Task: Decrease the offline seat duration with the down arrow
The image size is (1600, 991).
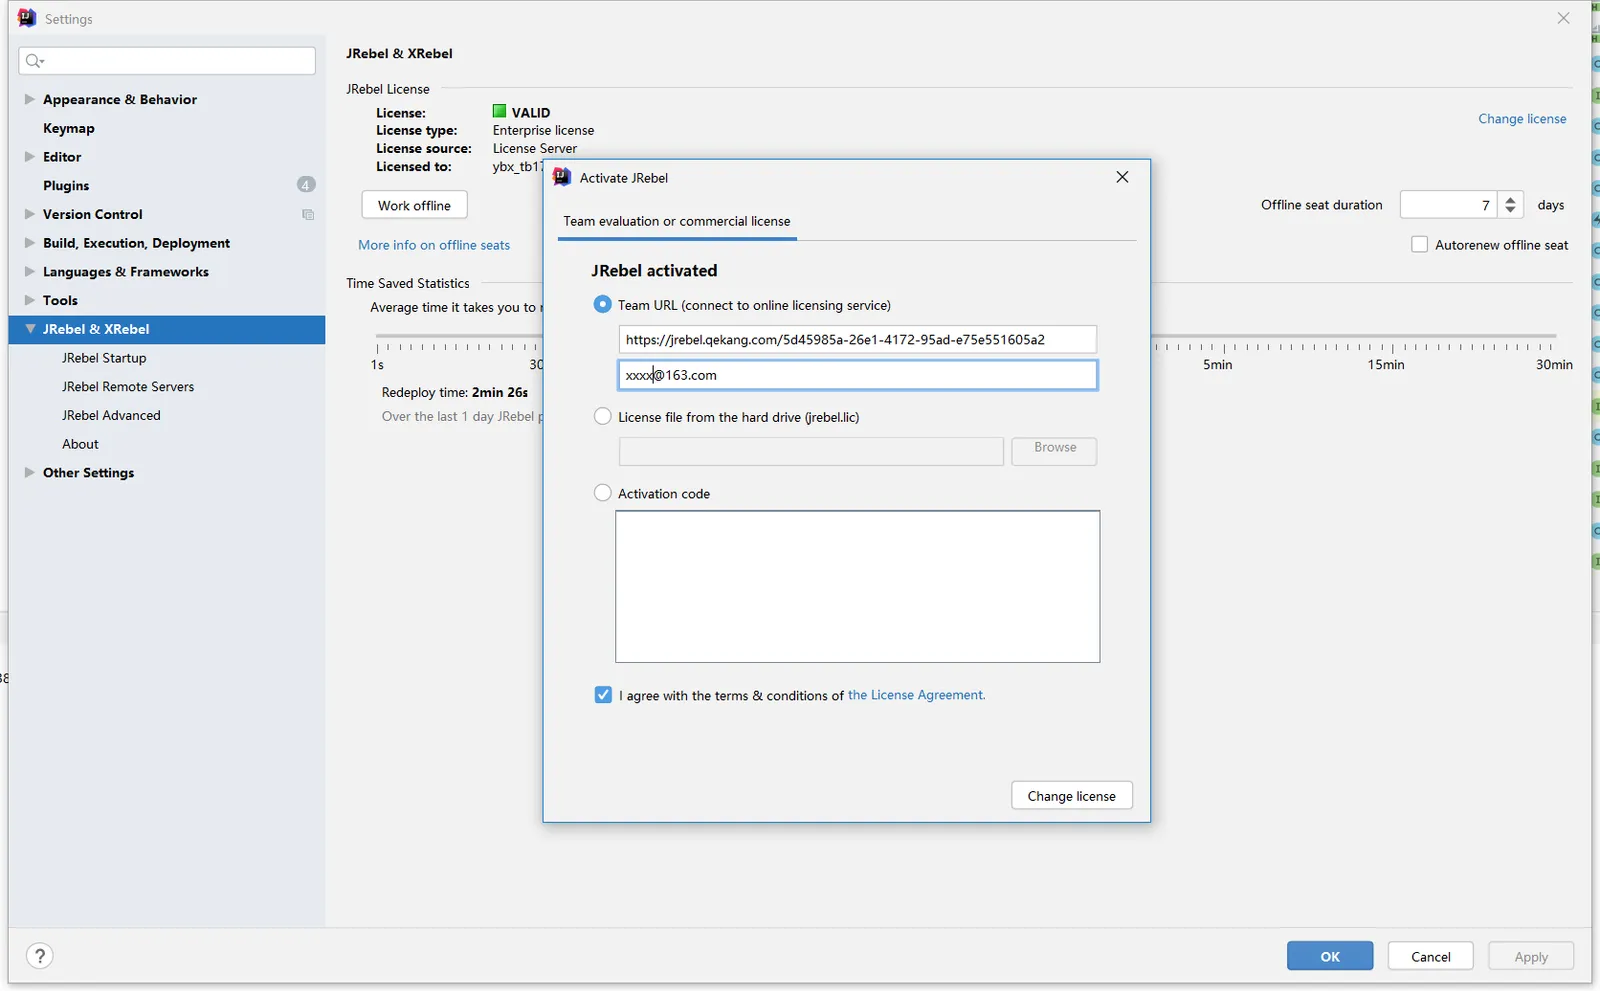Action: coord(1511,211)
